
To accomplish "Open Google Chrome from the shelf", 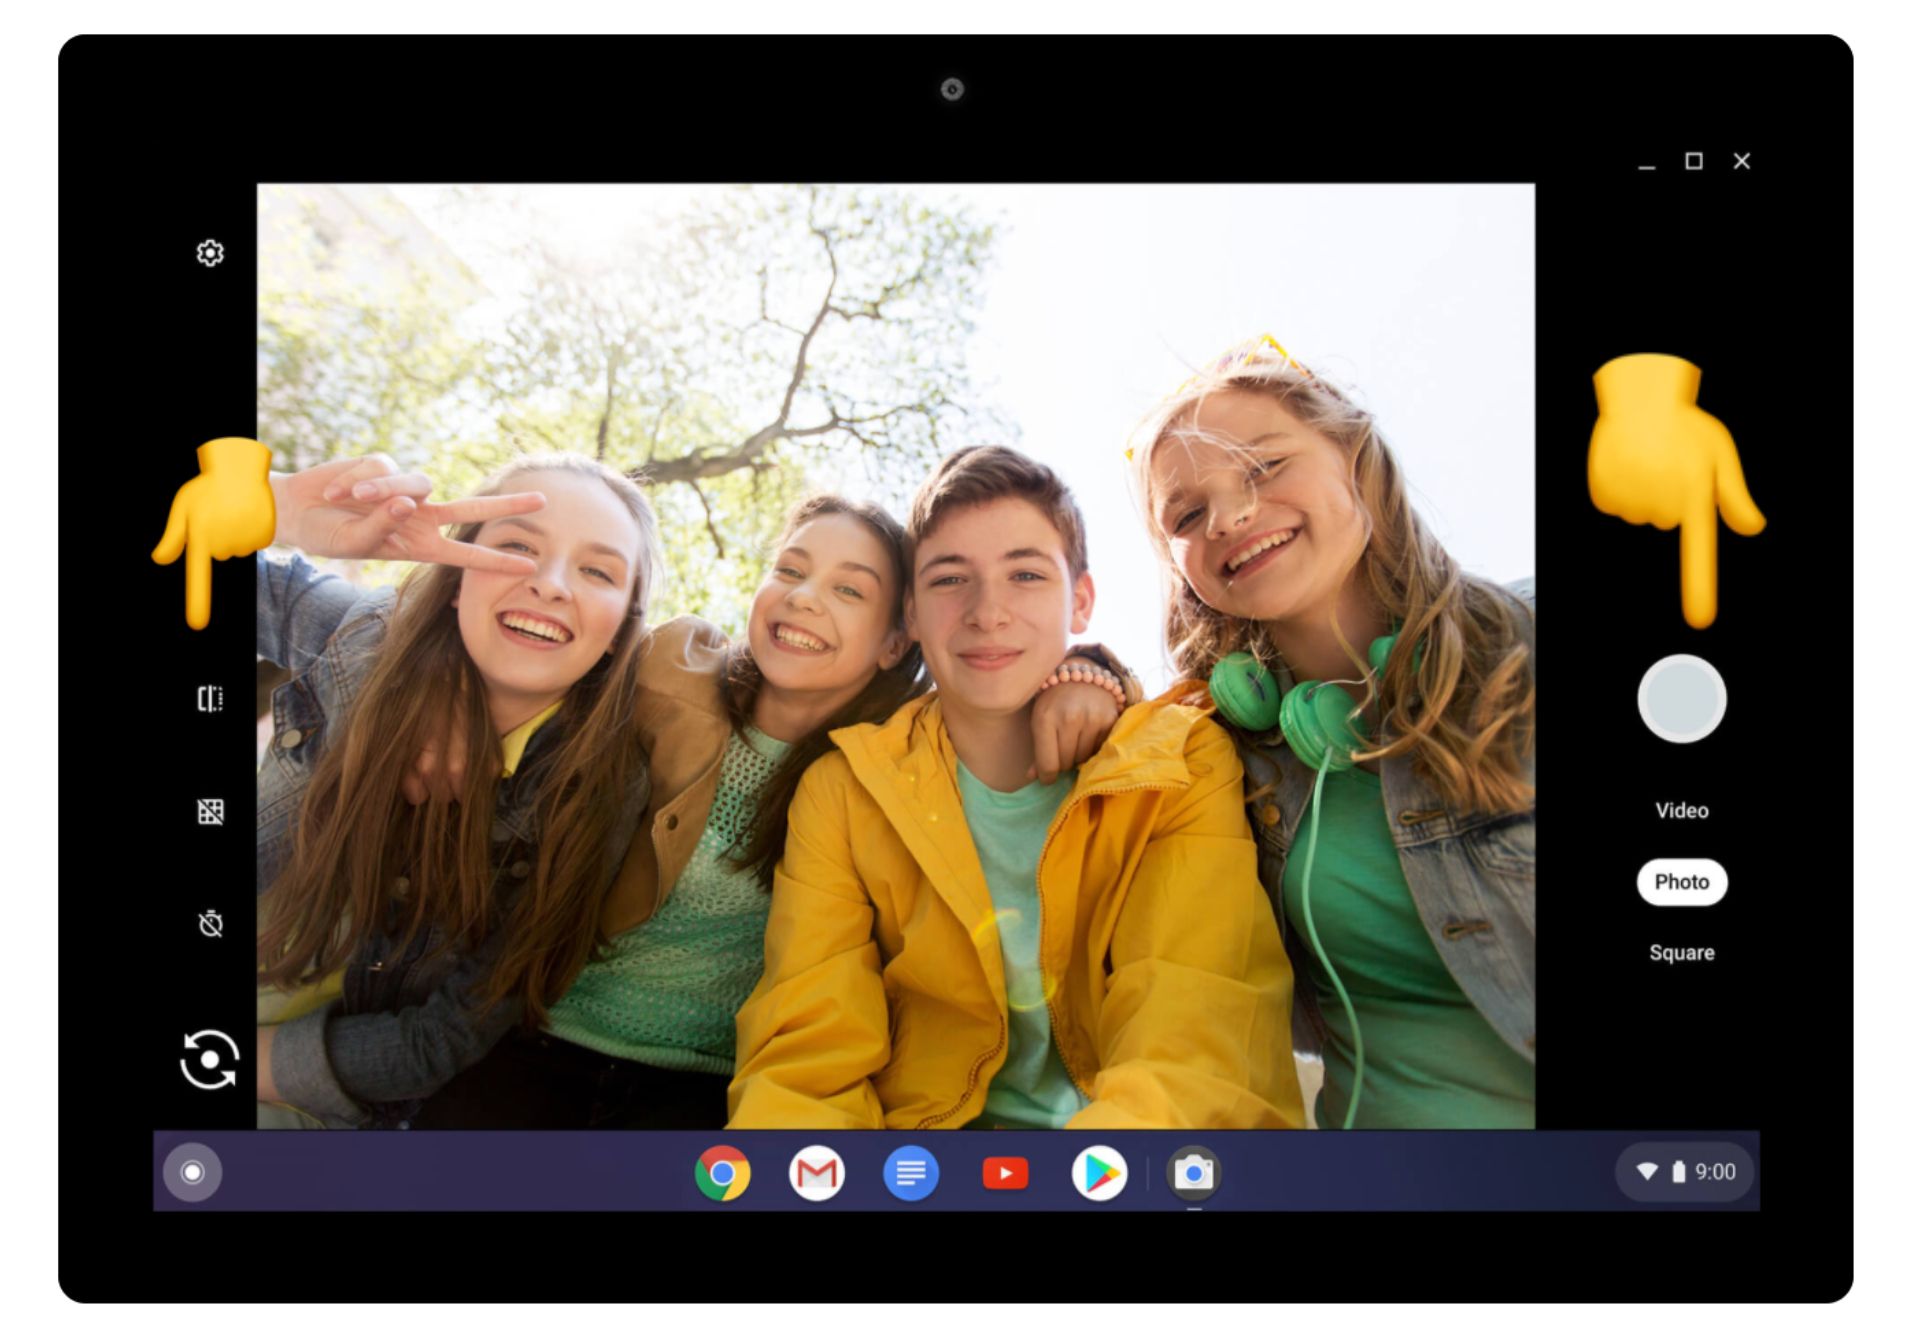I will (x=722, y=1173).
